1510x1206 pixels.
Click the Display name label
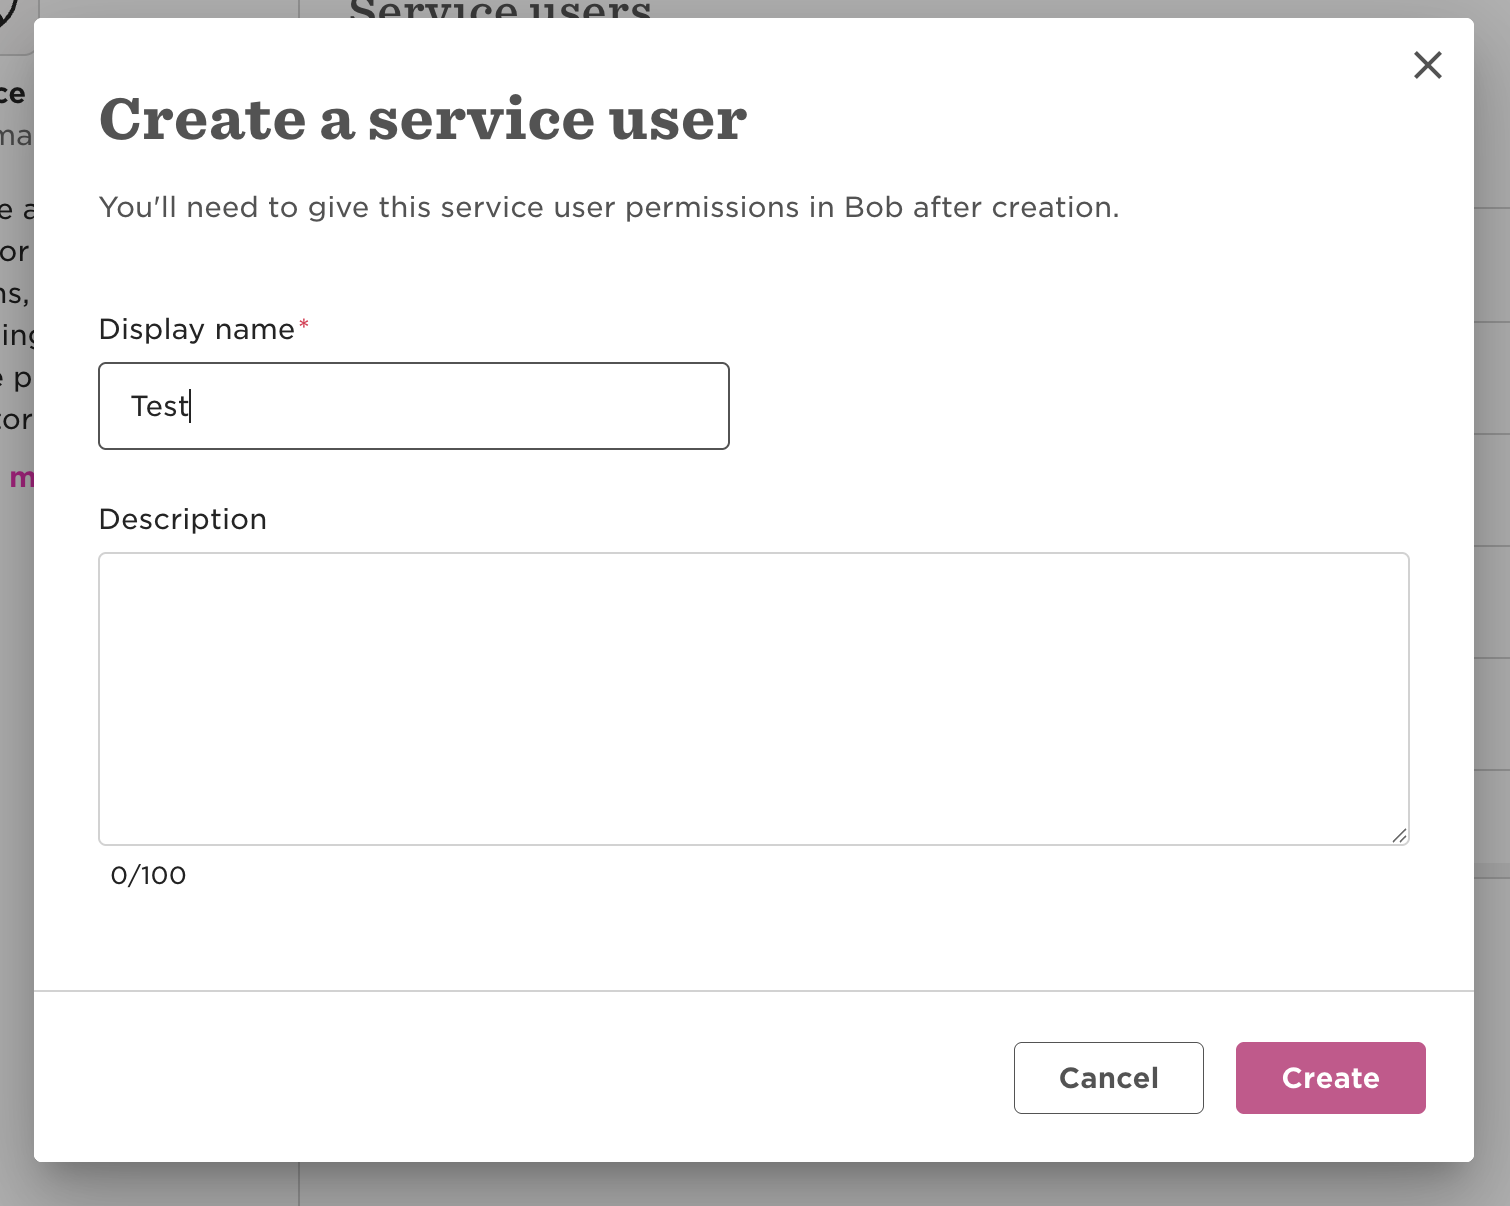point(197,329)
